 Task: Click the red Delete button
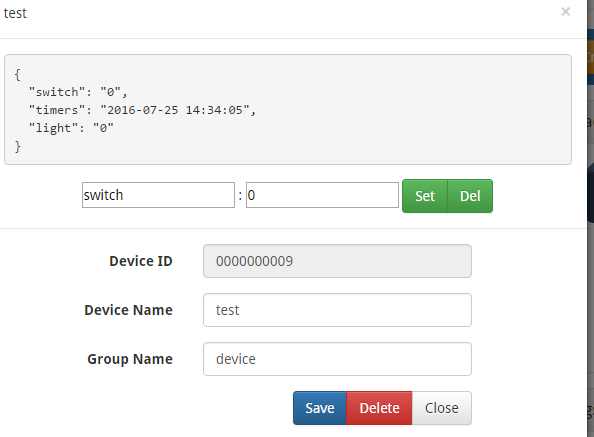[x=379, y=408]
